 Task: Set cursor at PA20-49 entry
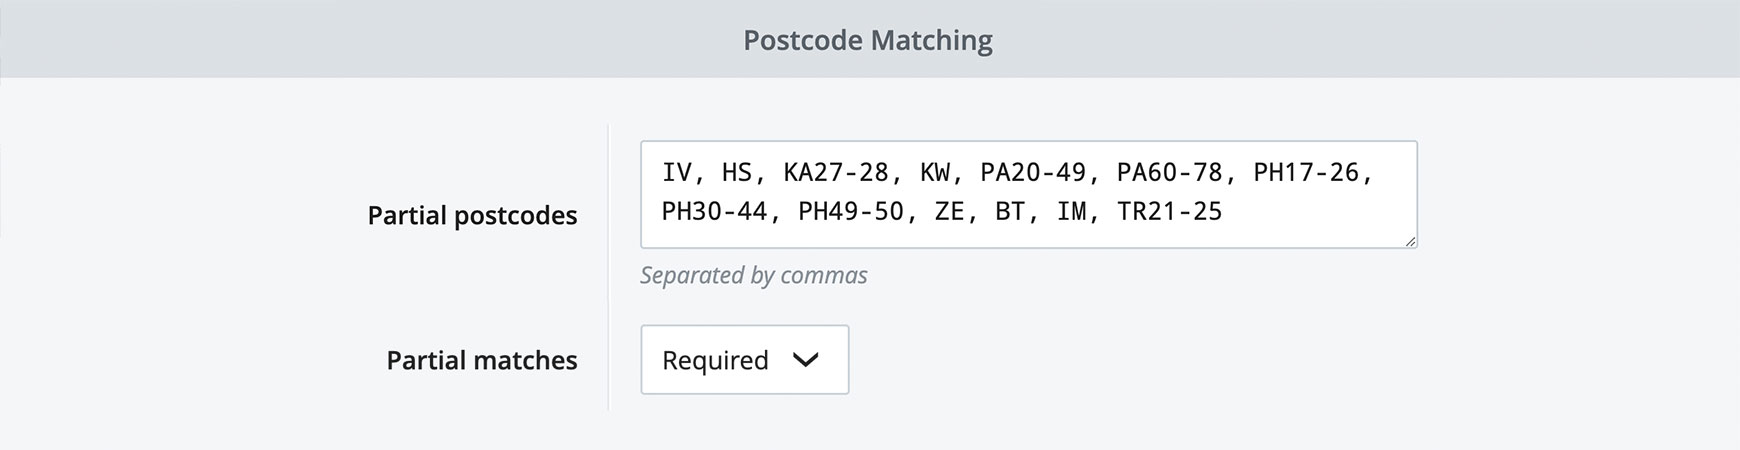click(1033, 173)
